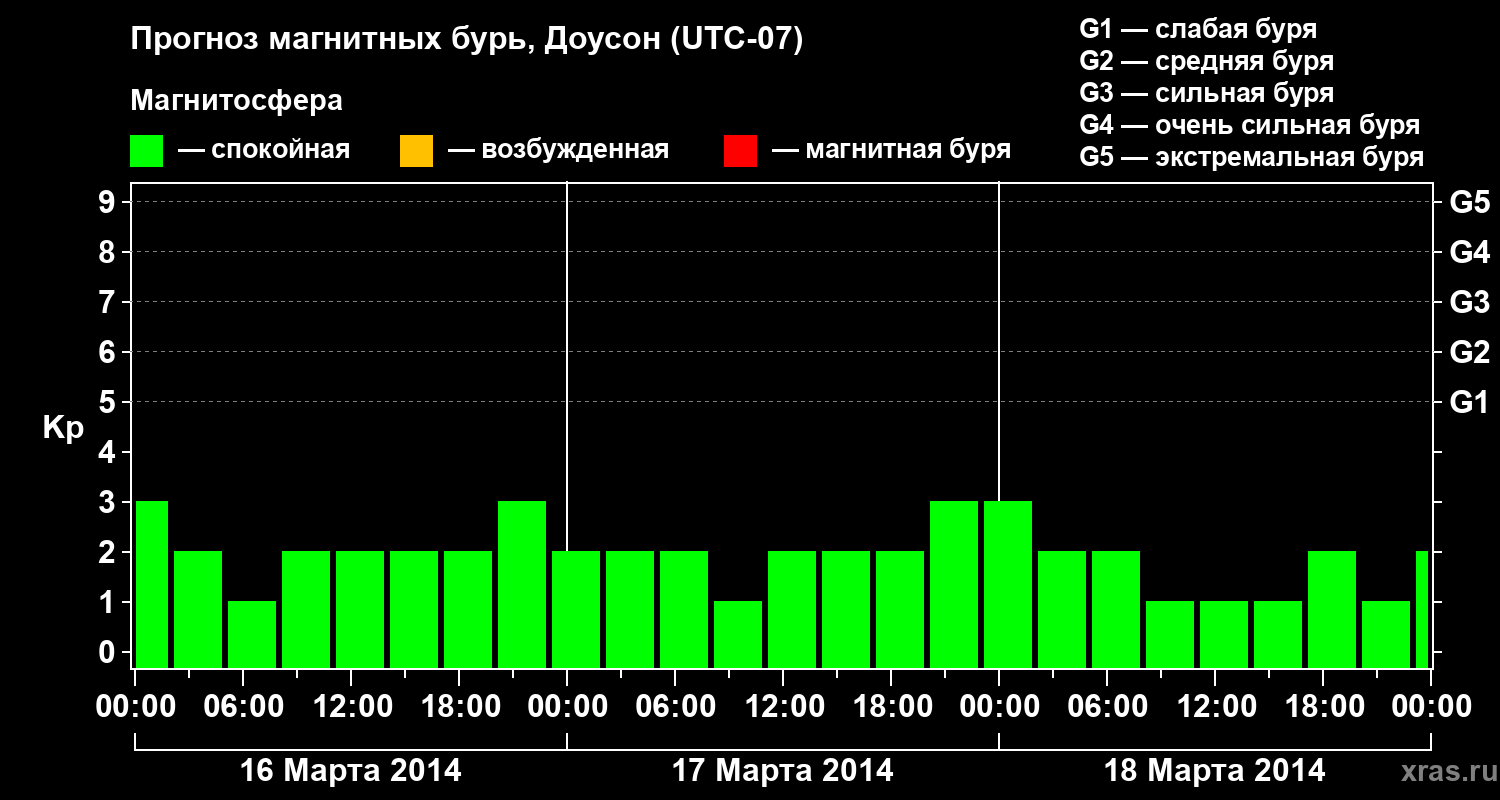The width and height of the screenshot is (1500, 800).
Task: Click the Kp 3 bar just after 00:00 on 18 March
Action: pyautogui.click(x=1008, y=584)
